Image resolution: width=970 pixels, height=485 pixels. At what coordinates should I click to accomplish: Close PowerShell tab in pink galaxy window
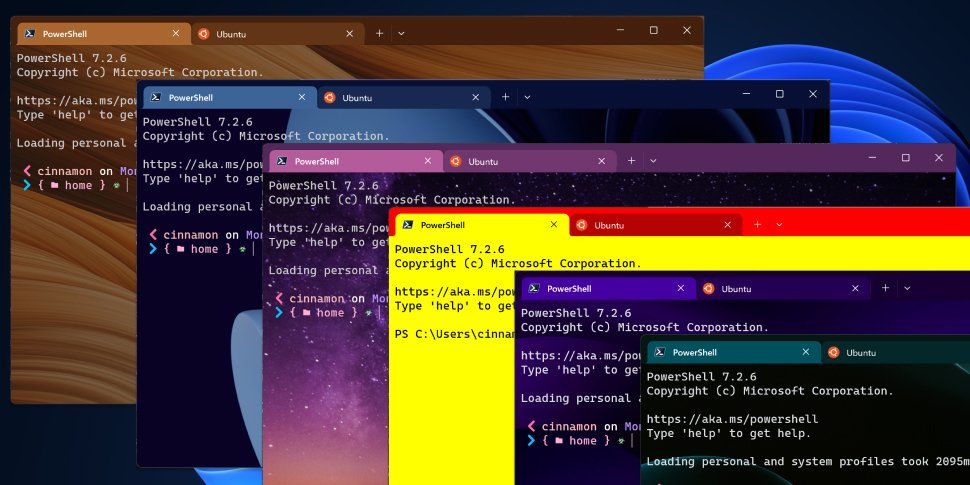[427, 161]
